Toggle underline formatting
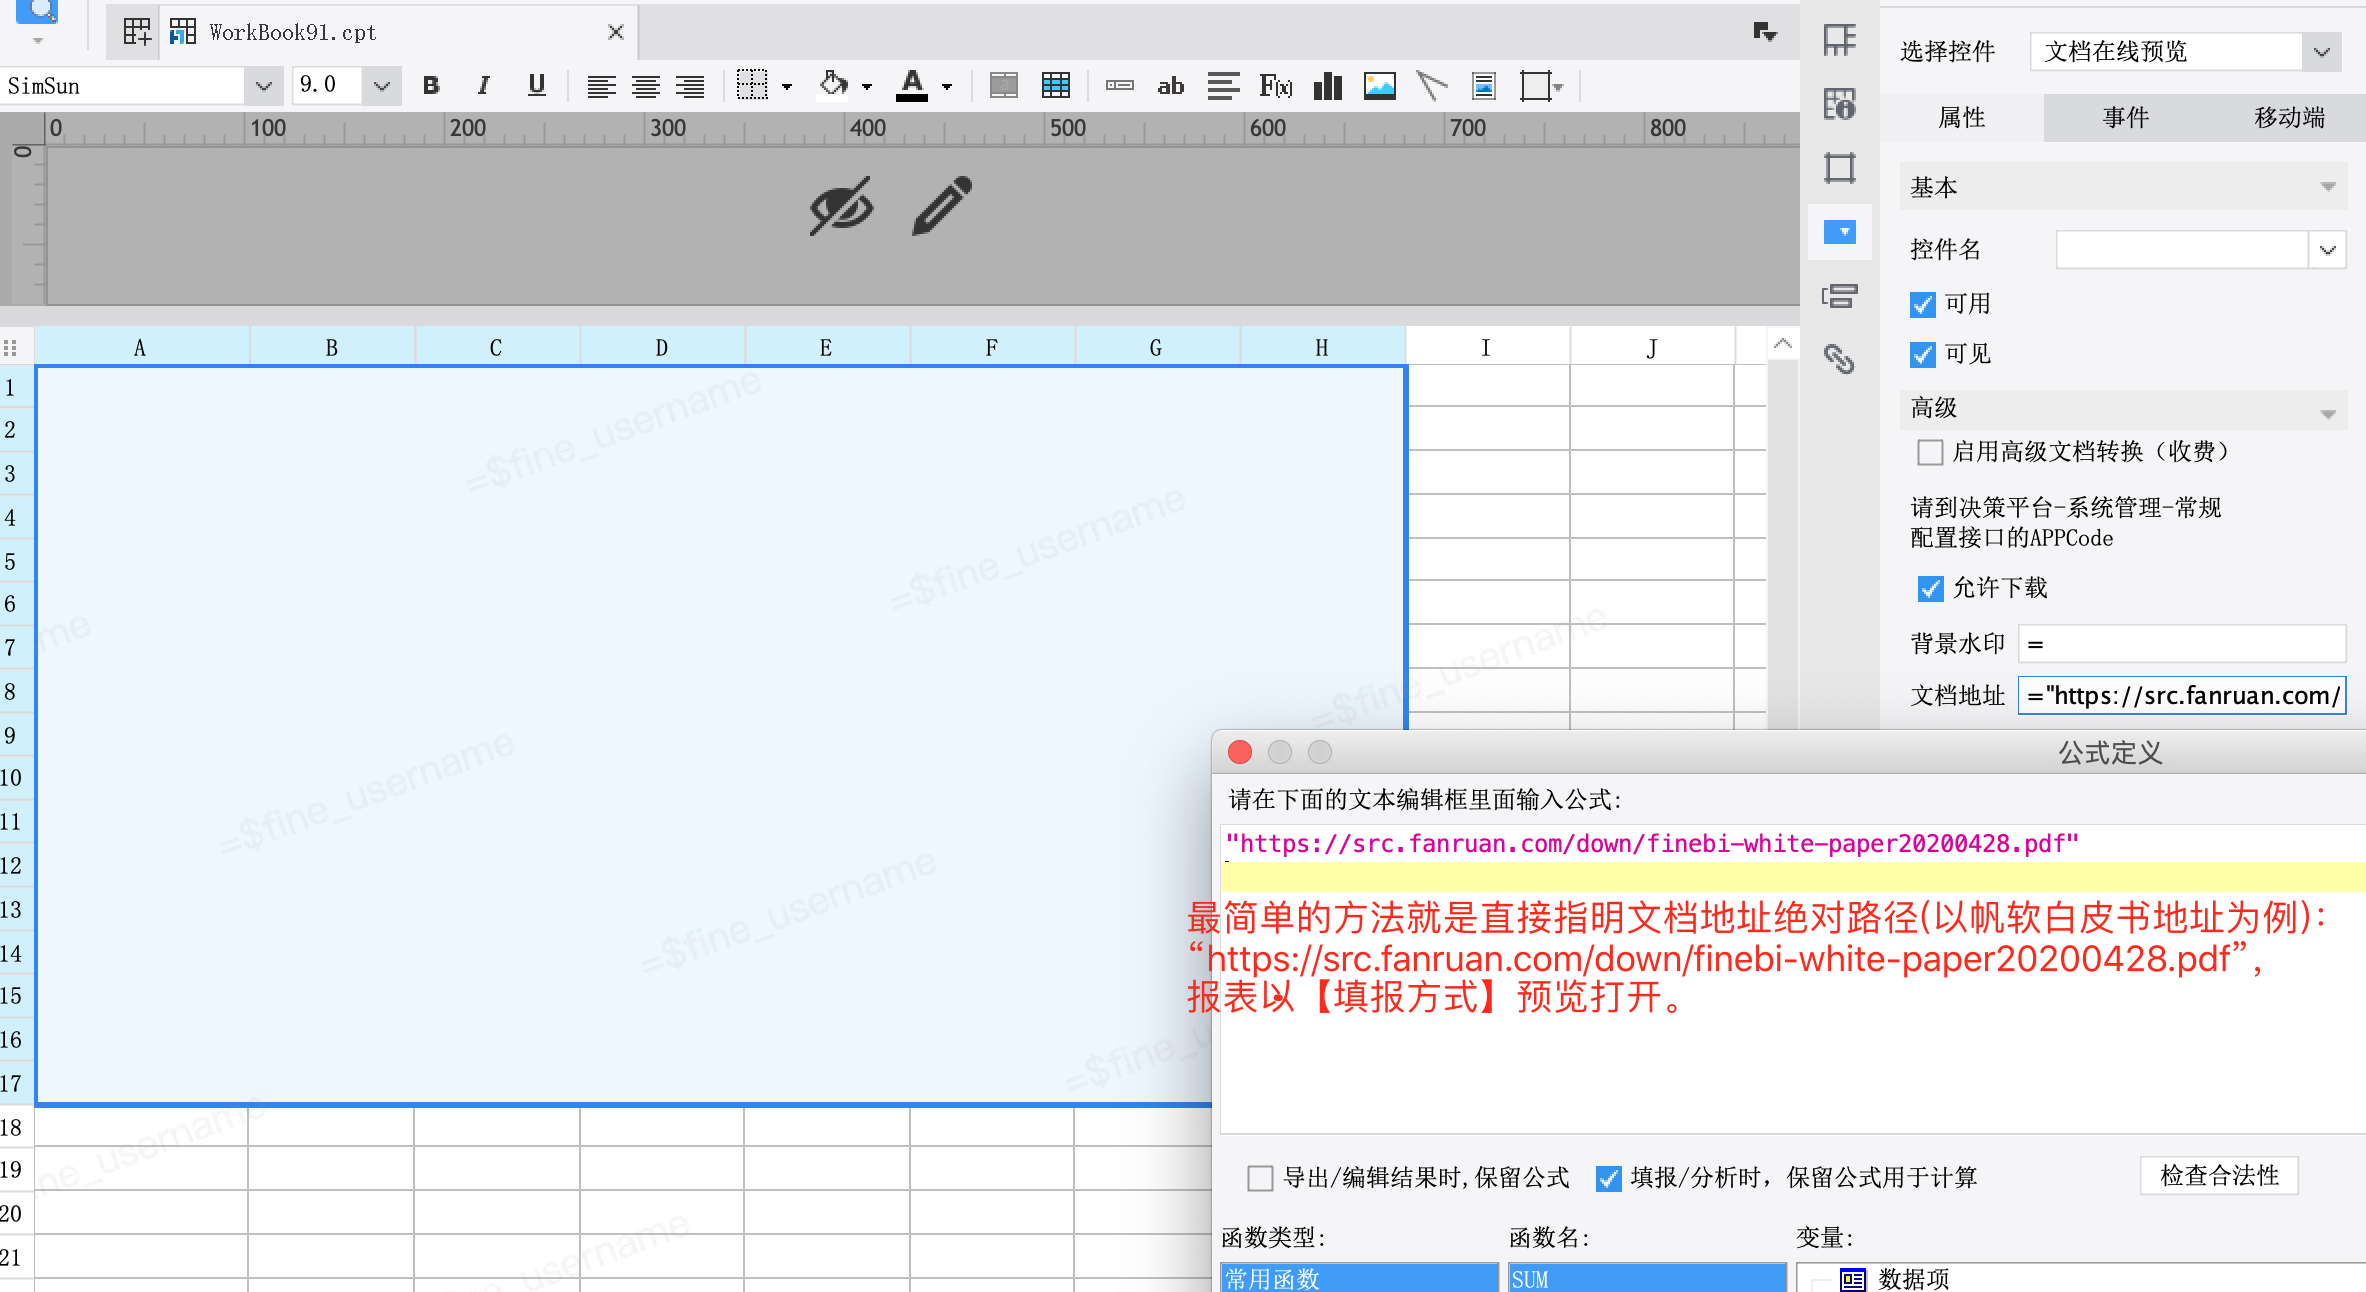This screenshot has width=2366, height=1292. tap(537, 86)
